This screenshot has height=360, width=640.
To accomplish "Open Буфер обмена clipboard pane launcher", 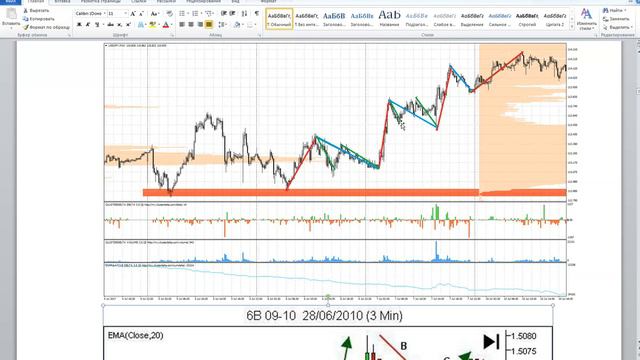I will (69, 36).
